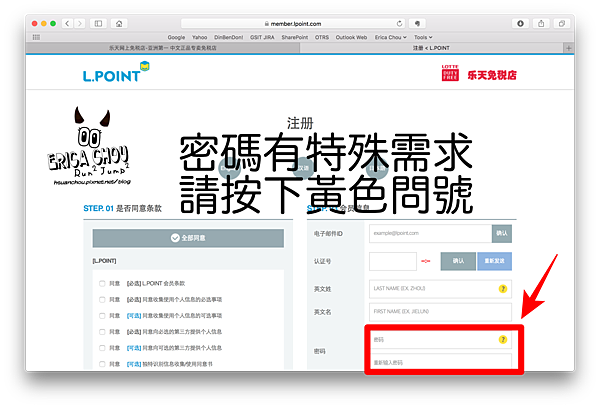Check 同意 for 同意收集使用个人信息的必选事项
This screenshot has height=408, width=600.
point(102,300)
